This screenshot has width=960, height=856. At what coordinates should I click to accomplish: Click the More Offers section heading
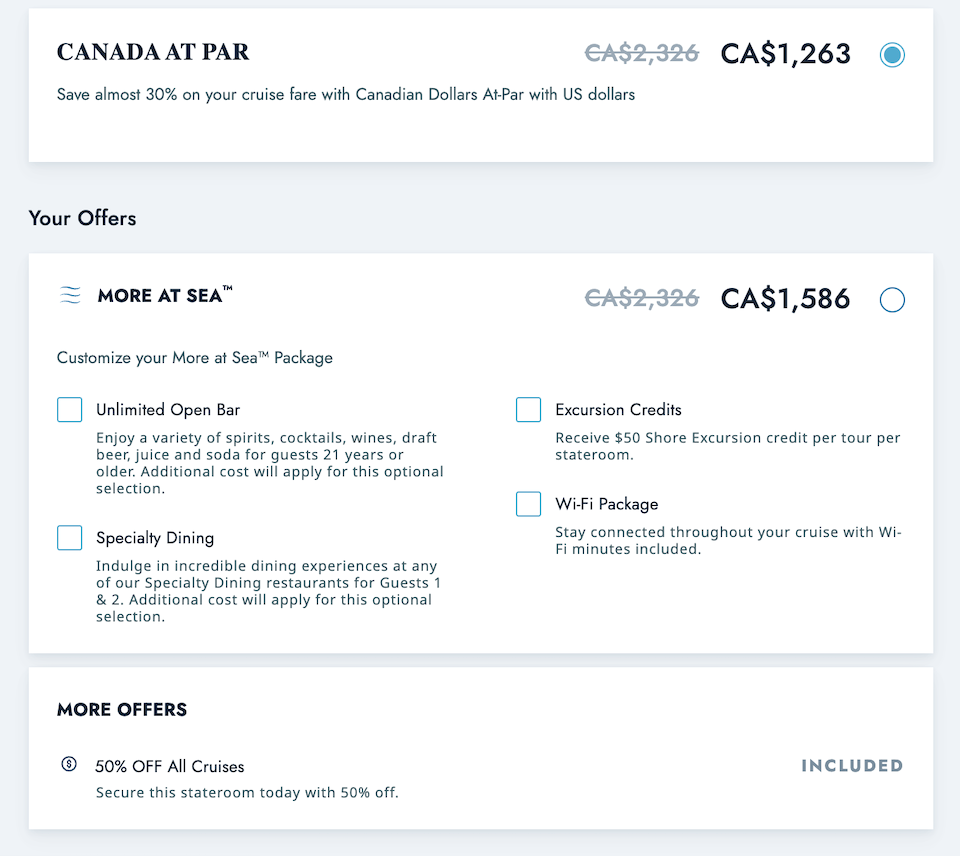(x=122, y=710)
